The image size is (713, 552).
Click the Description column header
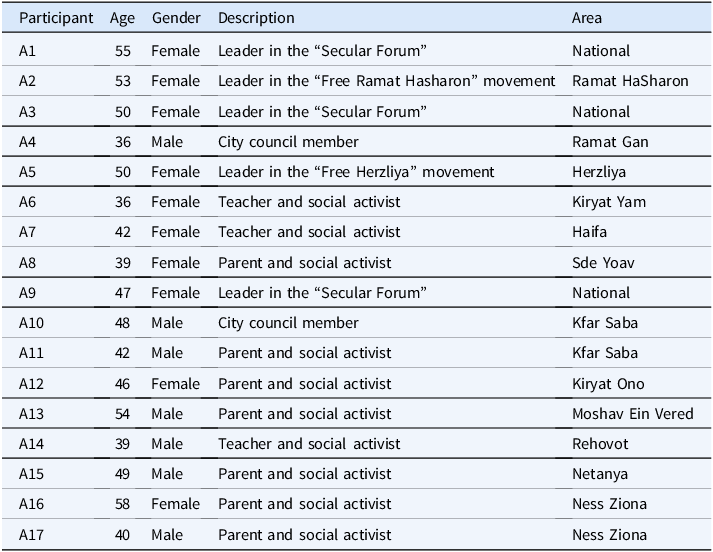pyautogui.click(x=256, y=18)
